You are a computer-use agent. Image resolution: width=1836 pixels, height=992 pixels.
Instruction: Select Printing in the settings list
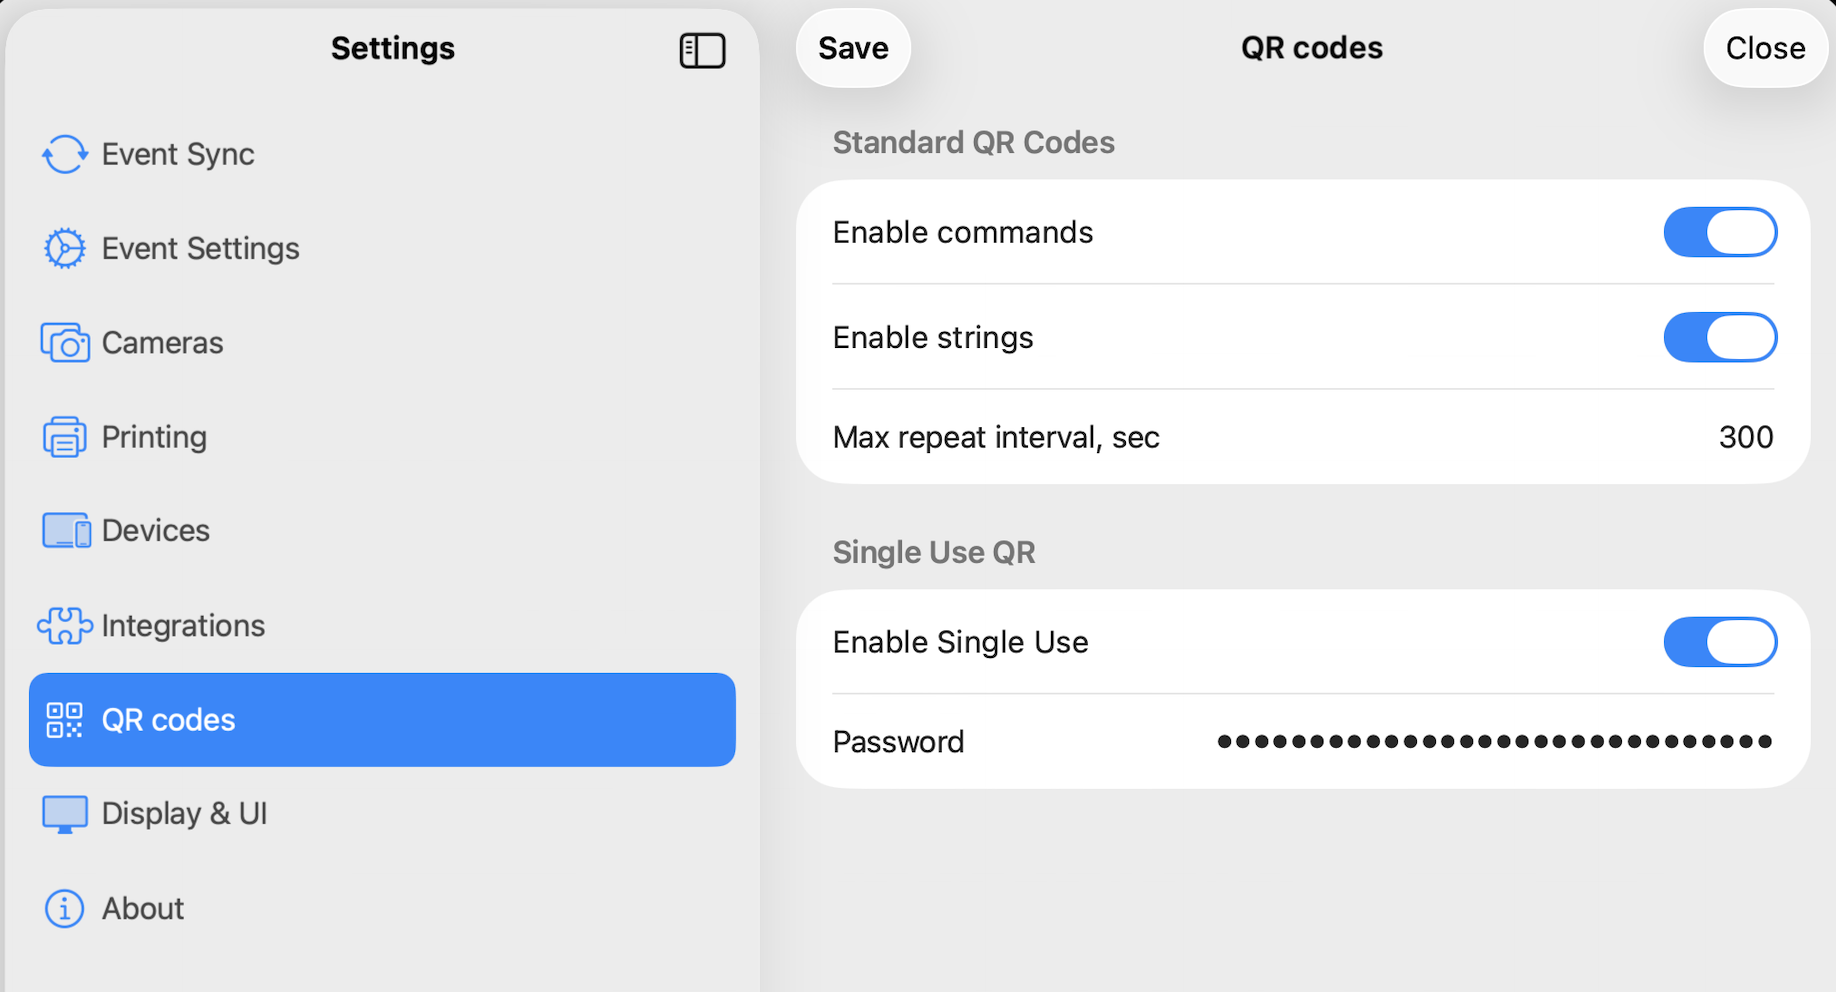tap(154, 437)
